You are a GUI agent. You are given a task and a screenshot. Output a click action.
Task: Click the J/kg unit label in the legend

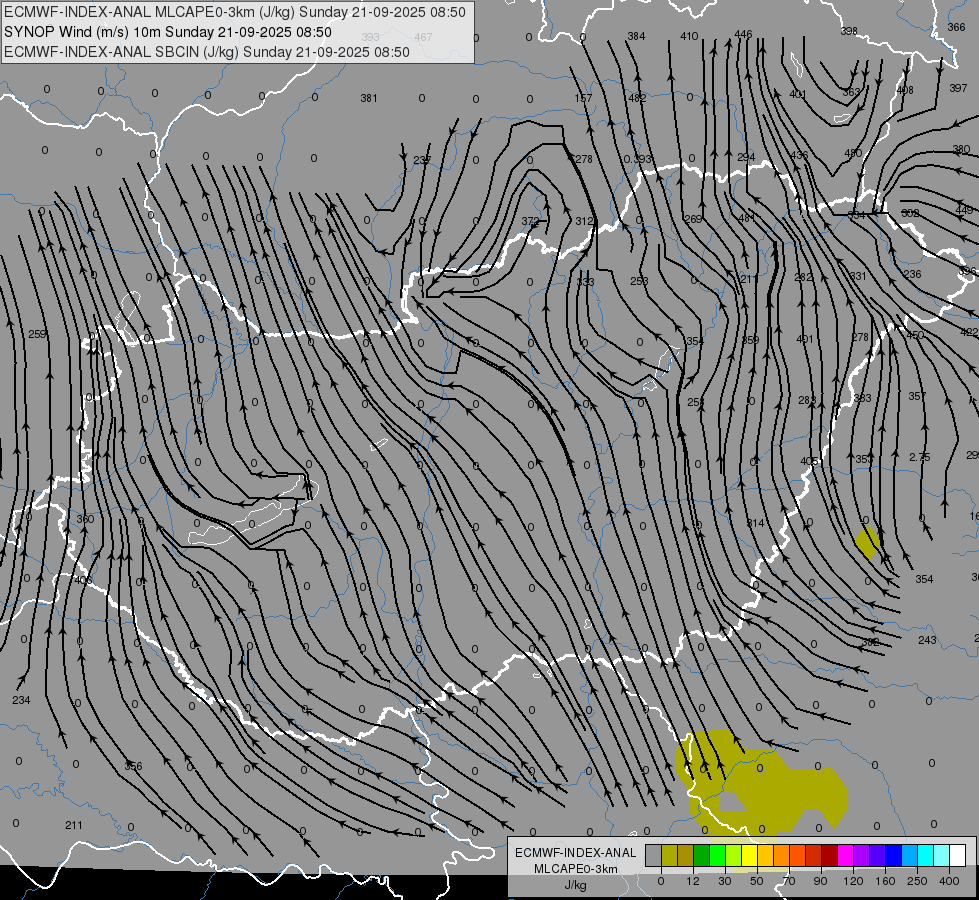(576, 885)
